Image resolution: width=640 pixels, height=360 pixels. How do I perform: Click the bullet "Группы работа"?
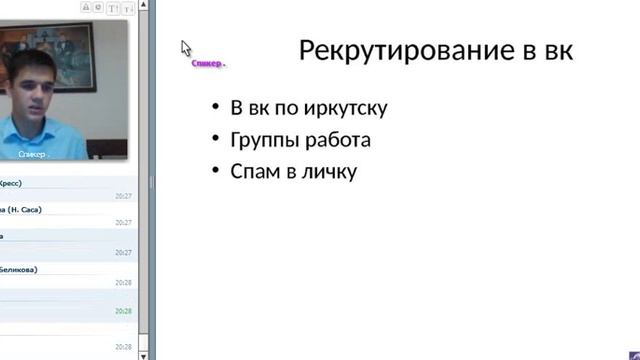(300, 140)
